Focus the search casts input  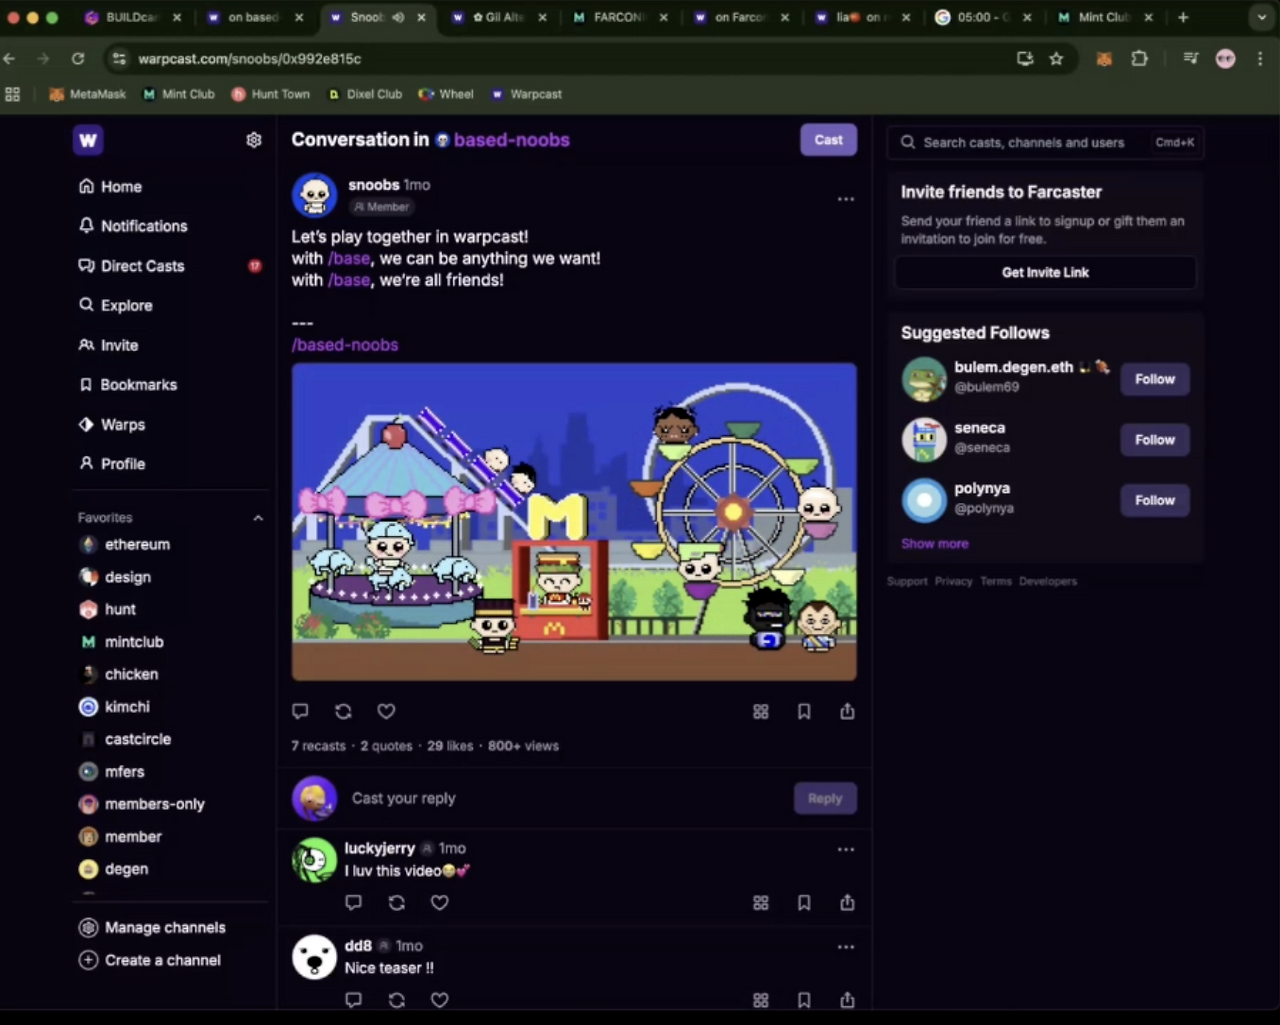point(1045,143)
